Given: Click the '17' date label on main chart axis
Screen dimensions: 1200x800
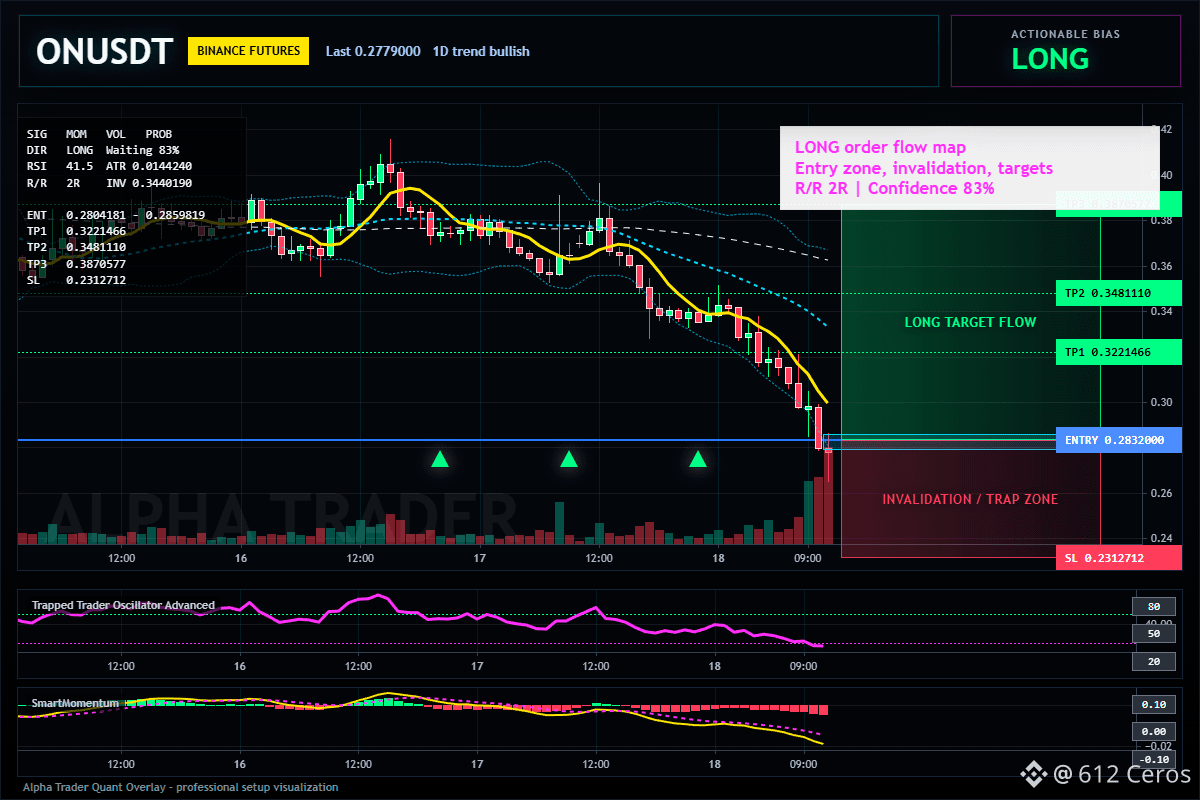Looking at the screenshot, I should (x=479, y=557).
